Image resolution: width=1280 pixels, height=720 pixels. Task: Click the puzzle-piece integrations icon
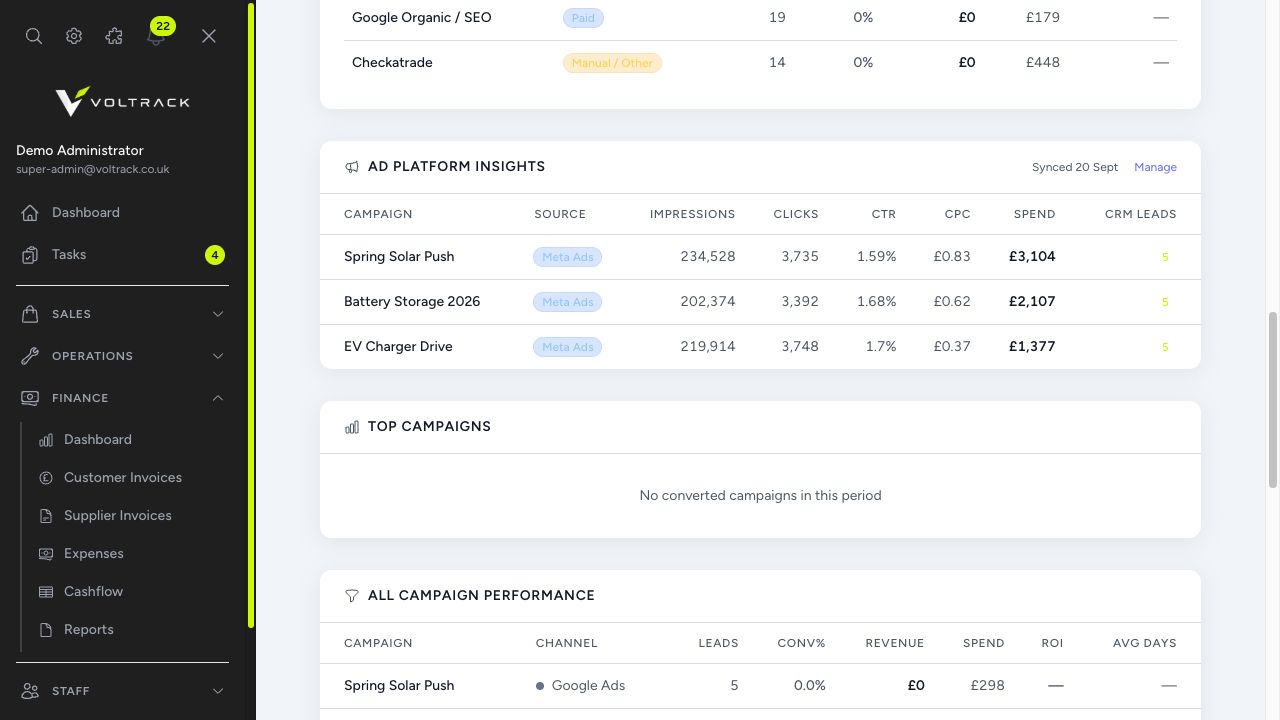point(114,36)
